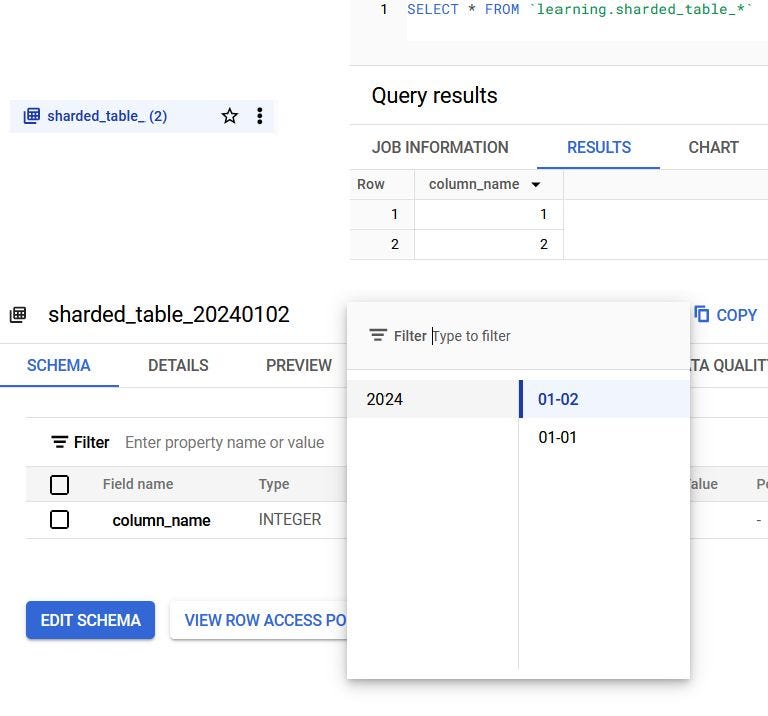Click the result cell in Row 1

click(x=489, y=214)
